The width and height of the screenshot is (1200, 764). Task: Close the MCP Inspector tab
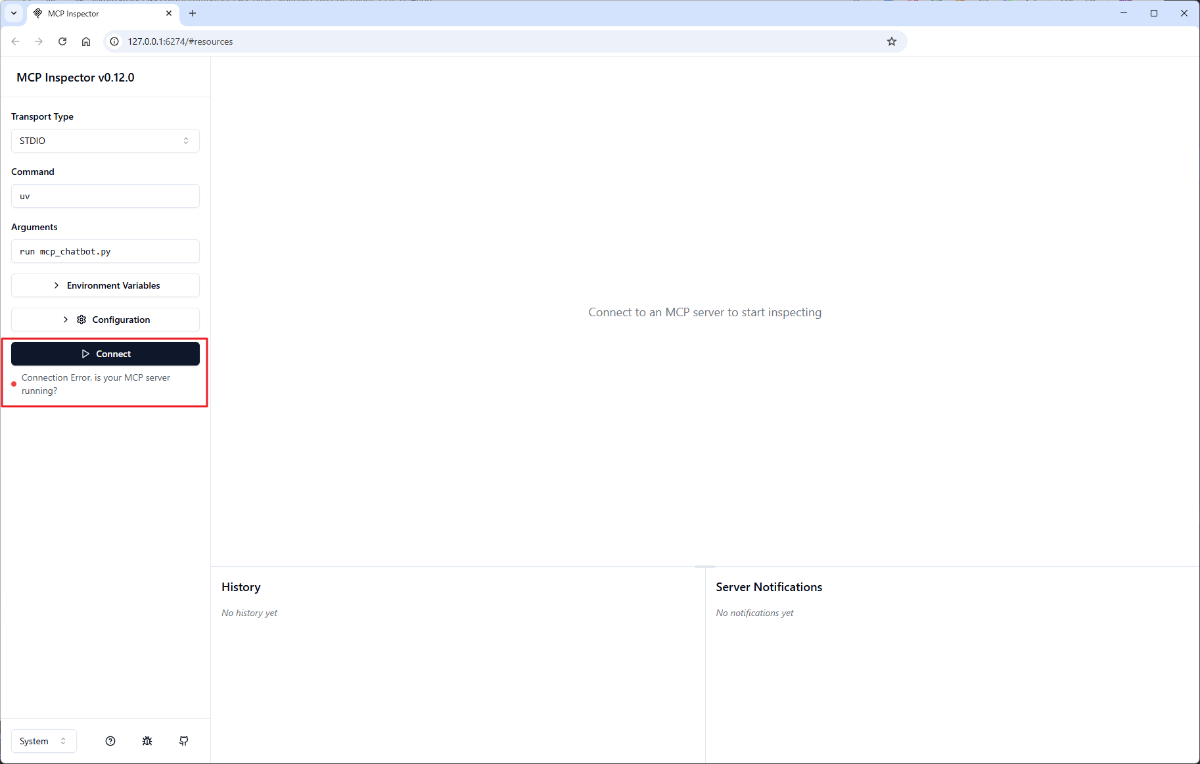tap(169, 13)
